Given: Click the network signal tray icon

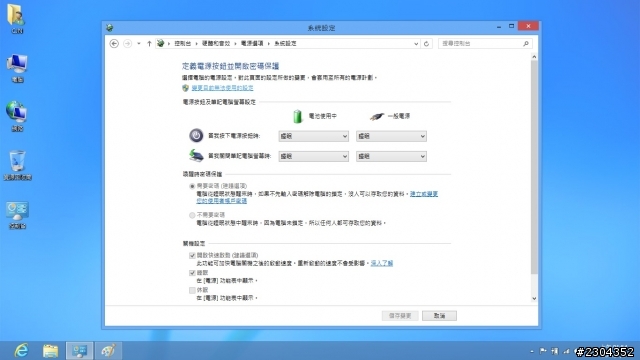Looking at the screenshot, I should click(567, 351).
